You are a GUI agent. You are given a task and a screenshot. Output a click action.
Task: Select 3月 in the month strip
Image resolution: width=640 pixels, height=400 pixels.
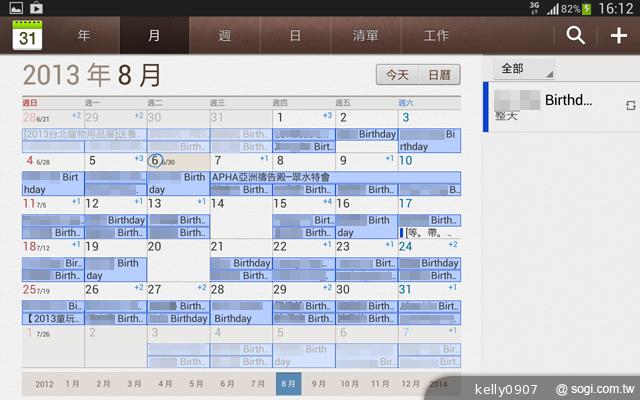point(134,384)
